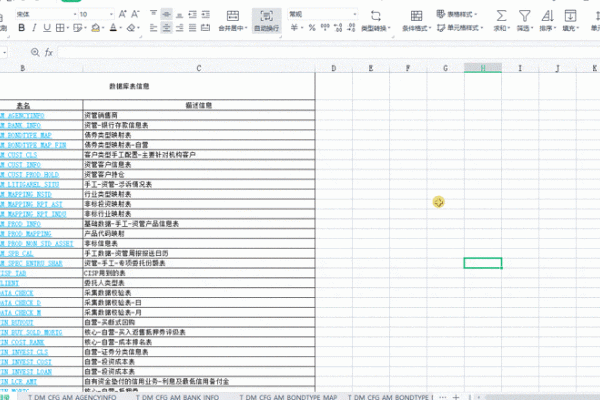Show more sheet tabs with ellipsis
Image resolution: width=600 pixels, height=400 pixels.
(442, 397)
